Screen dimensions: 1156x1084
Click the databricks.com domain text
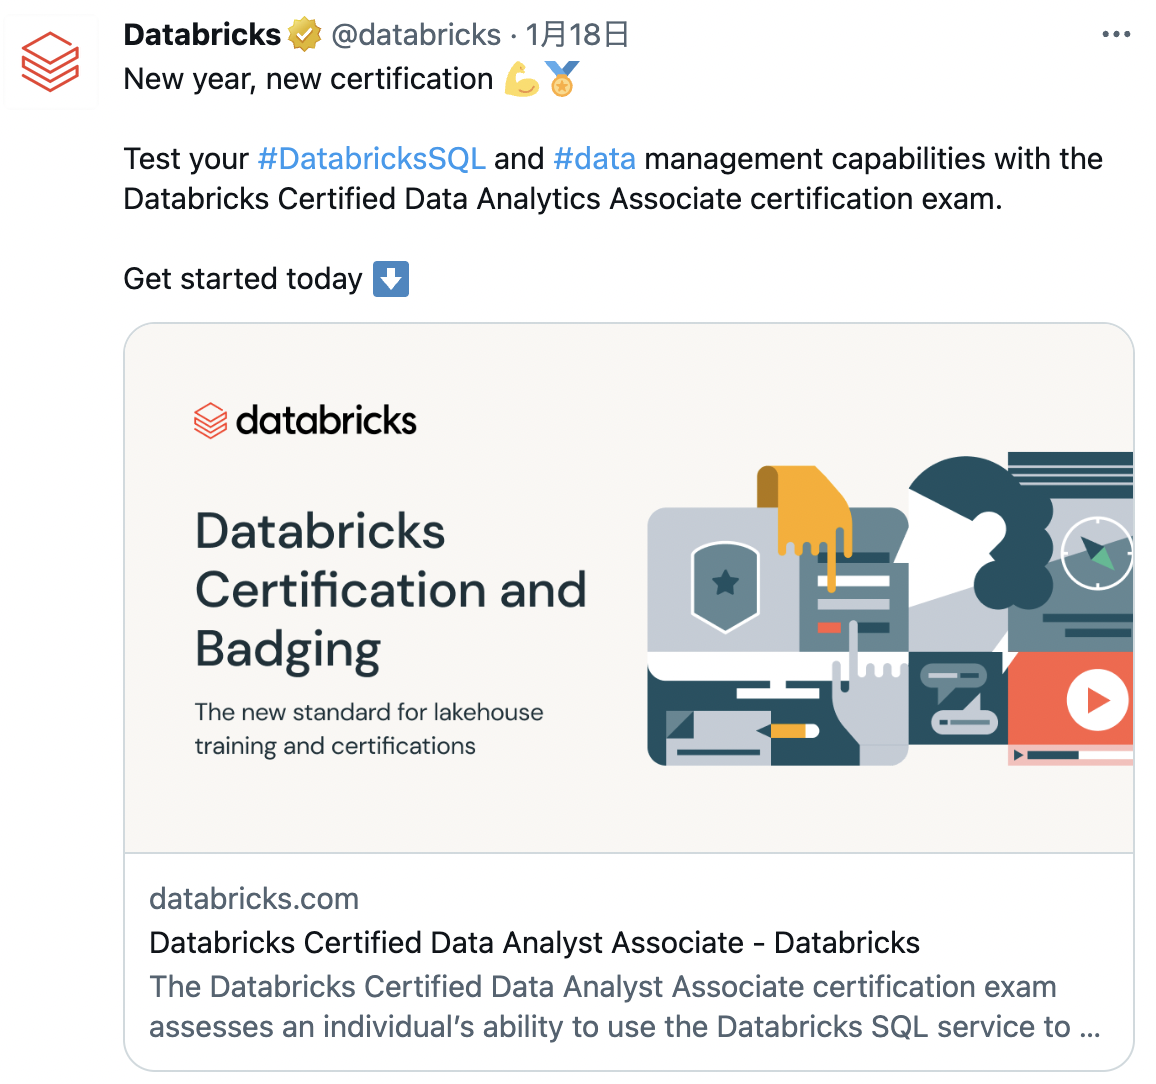[254, 899]
